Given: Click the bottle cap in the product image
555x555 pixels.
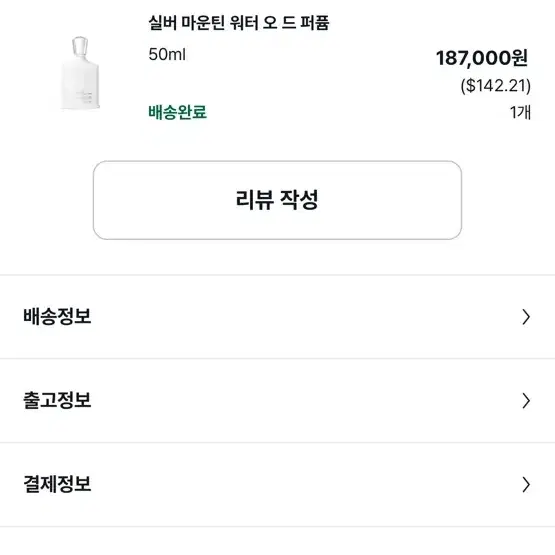Looking at the screenshot, I should pos(80,45).
